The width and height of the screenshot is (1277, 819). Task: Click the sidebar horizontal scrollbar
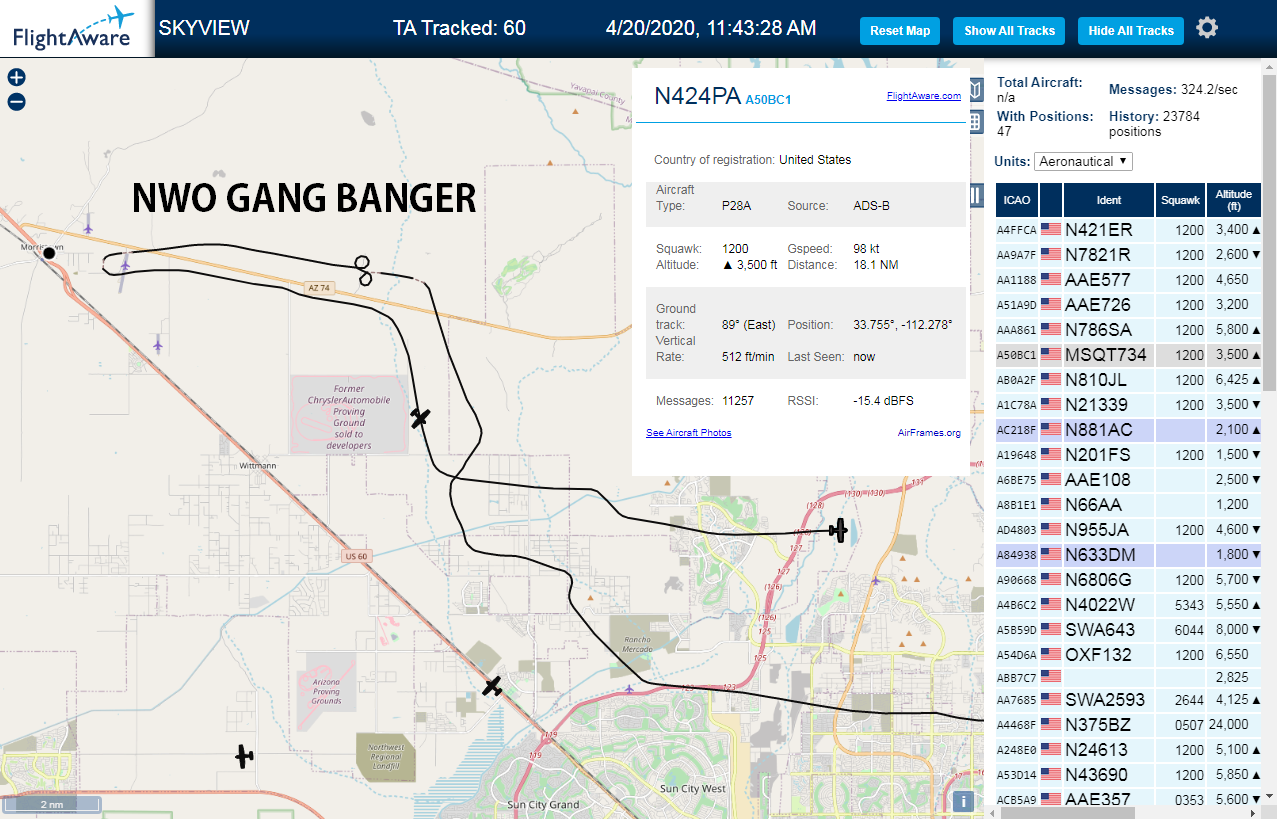click(x=1065, y=812)
